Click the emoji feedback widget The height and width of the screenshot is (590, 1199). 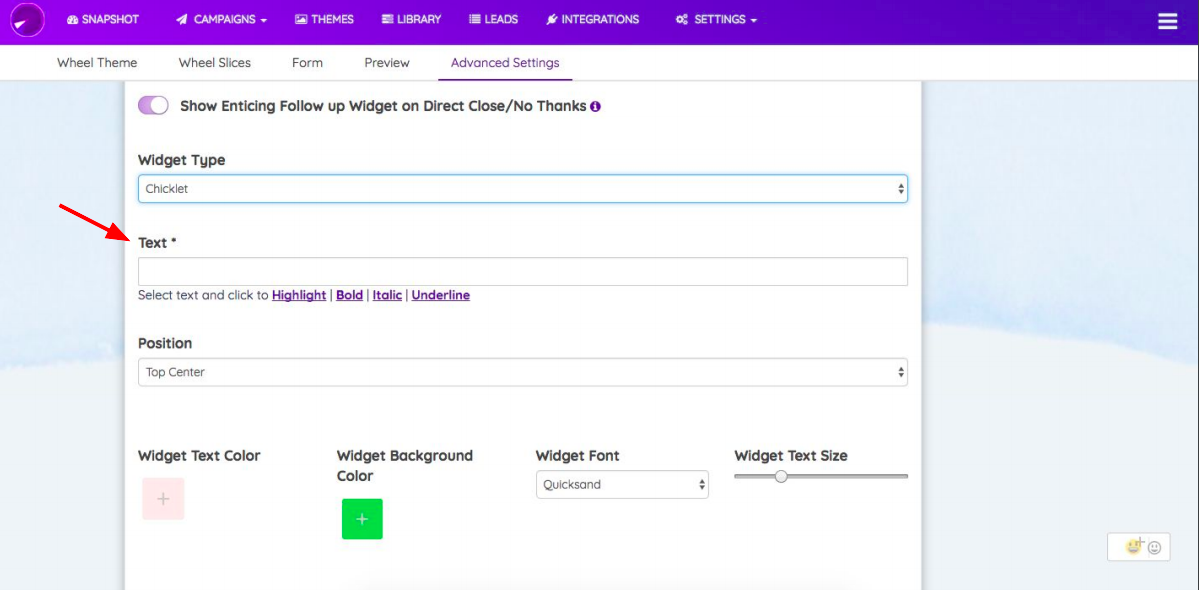[1139, 546]
